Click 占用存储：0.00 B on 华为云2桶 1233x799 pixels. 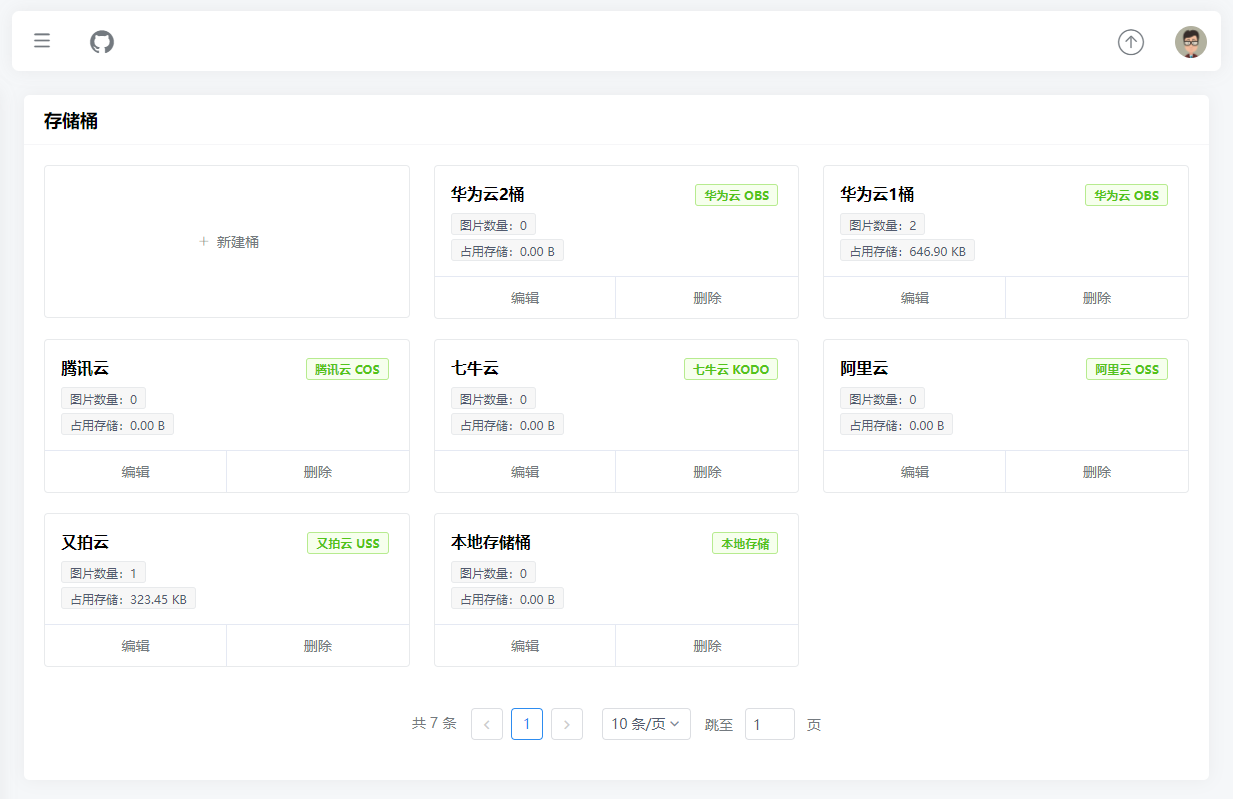(507, 251)
